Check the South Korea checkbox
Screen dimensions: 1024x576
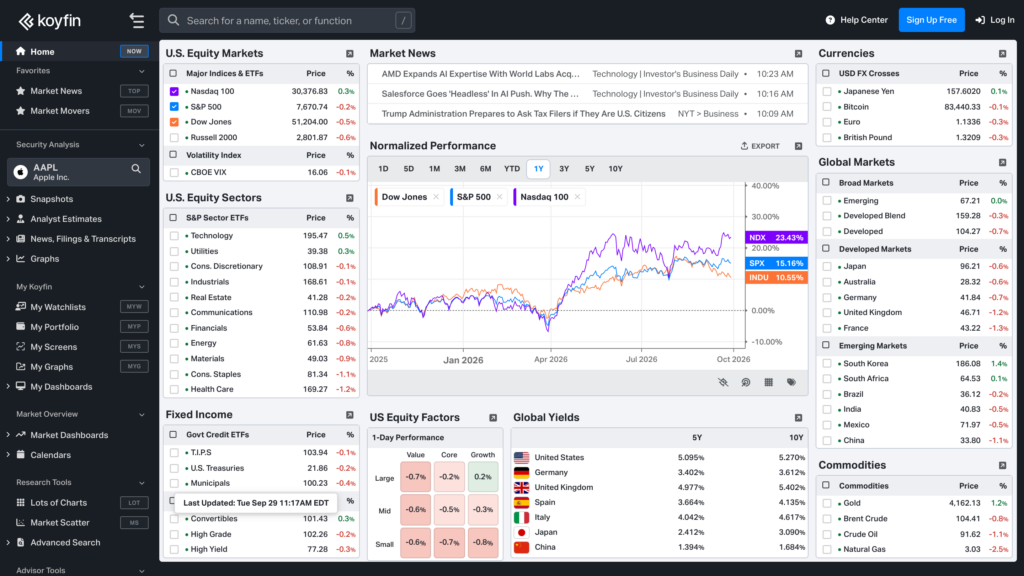(x=827, y=364)
